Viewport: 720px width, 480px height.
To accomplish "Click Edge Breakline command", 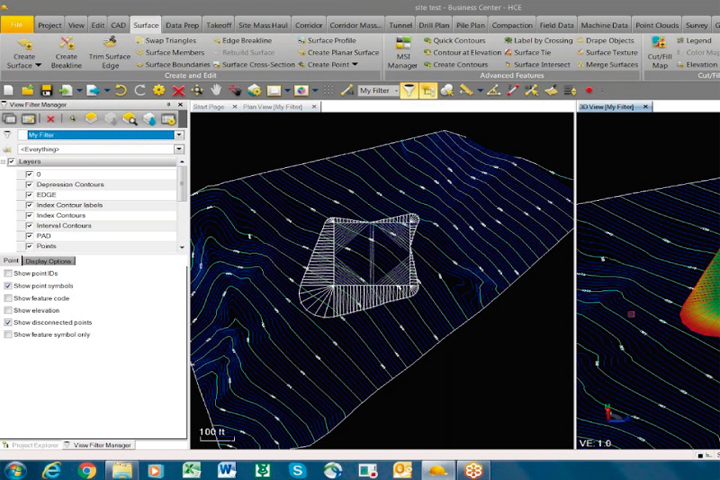I will 242,40.
